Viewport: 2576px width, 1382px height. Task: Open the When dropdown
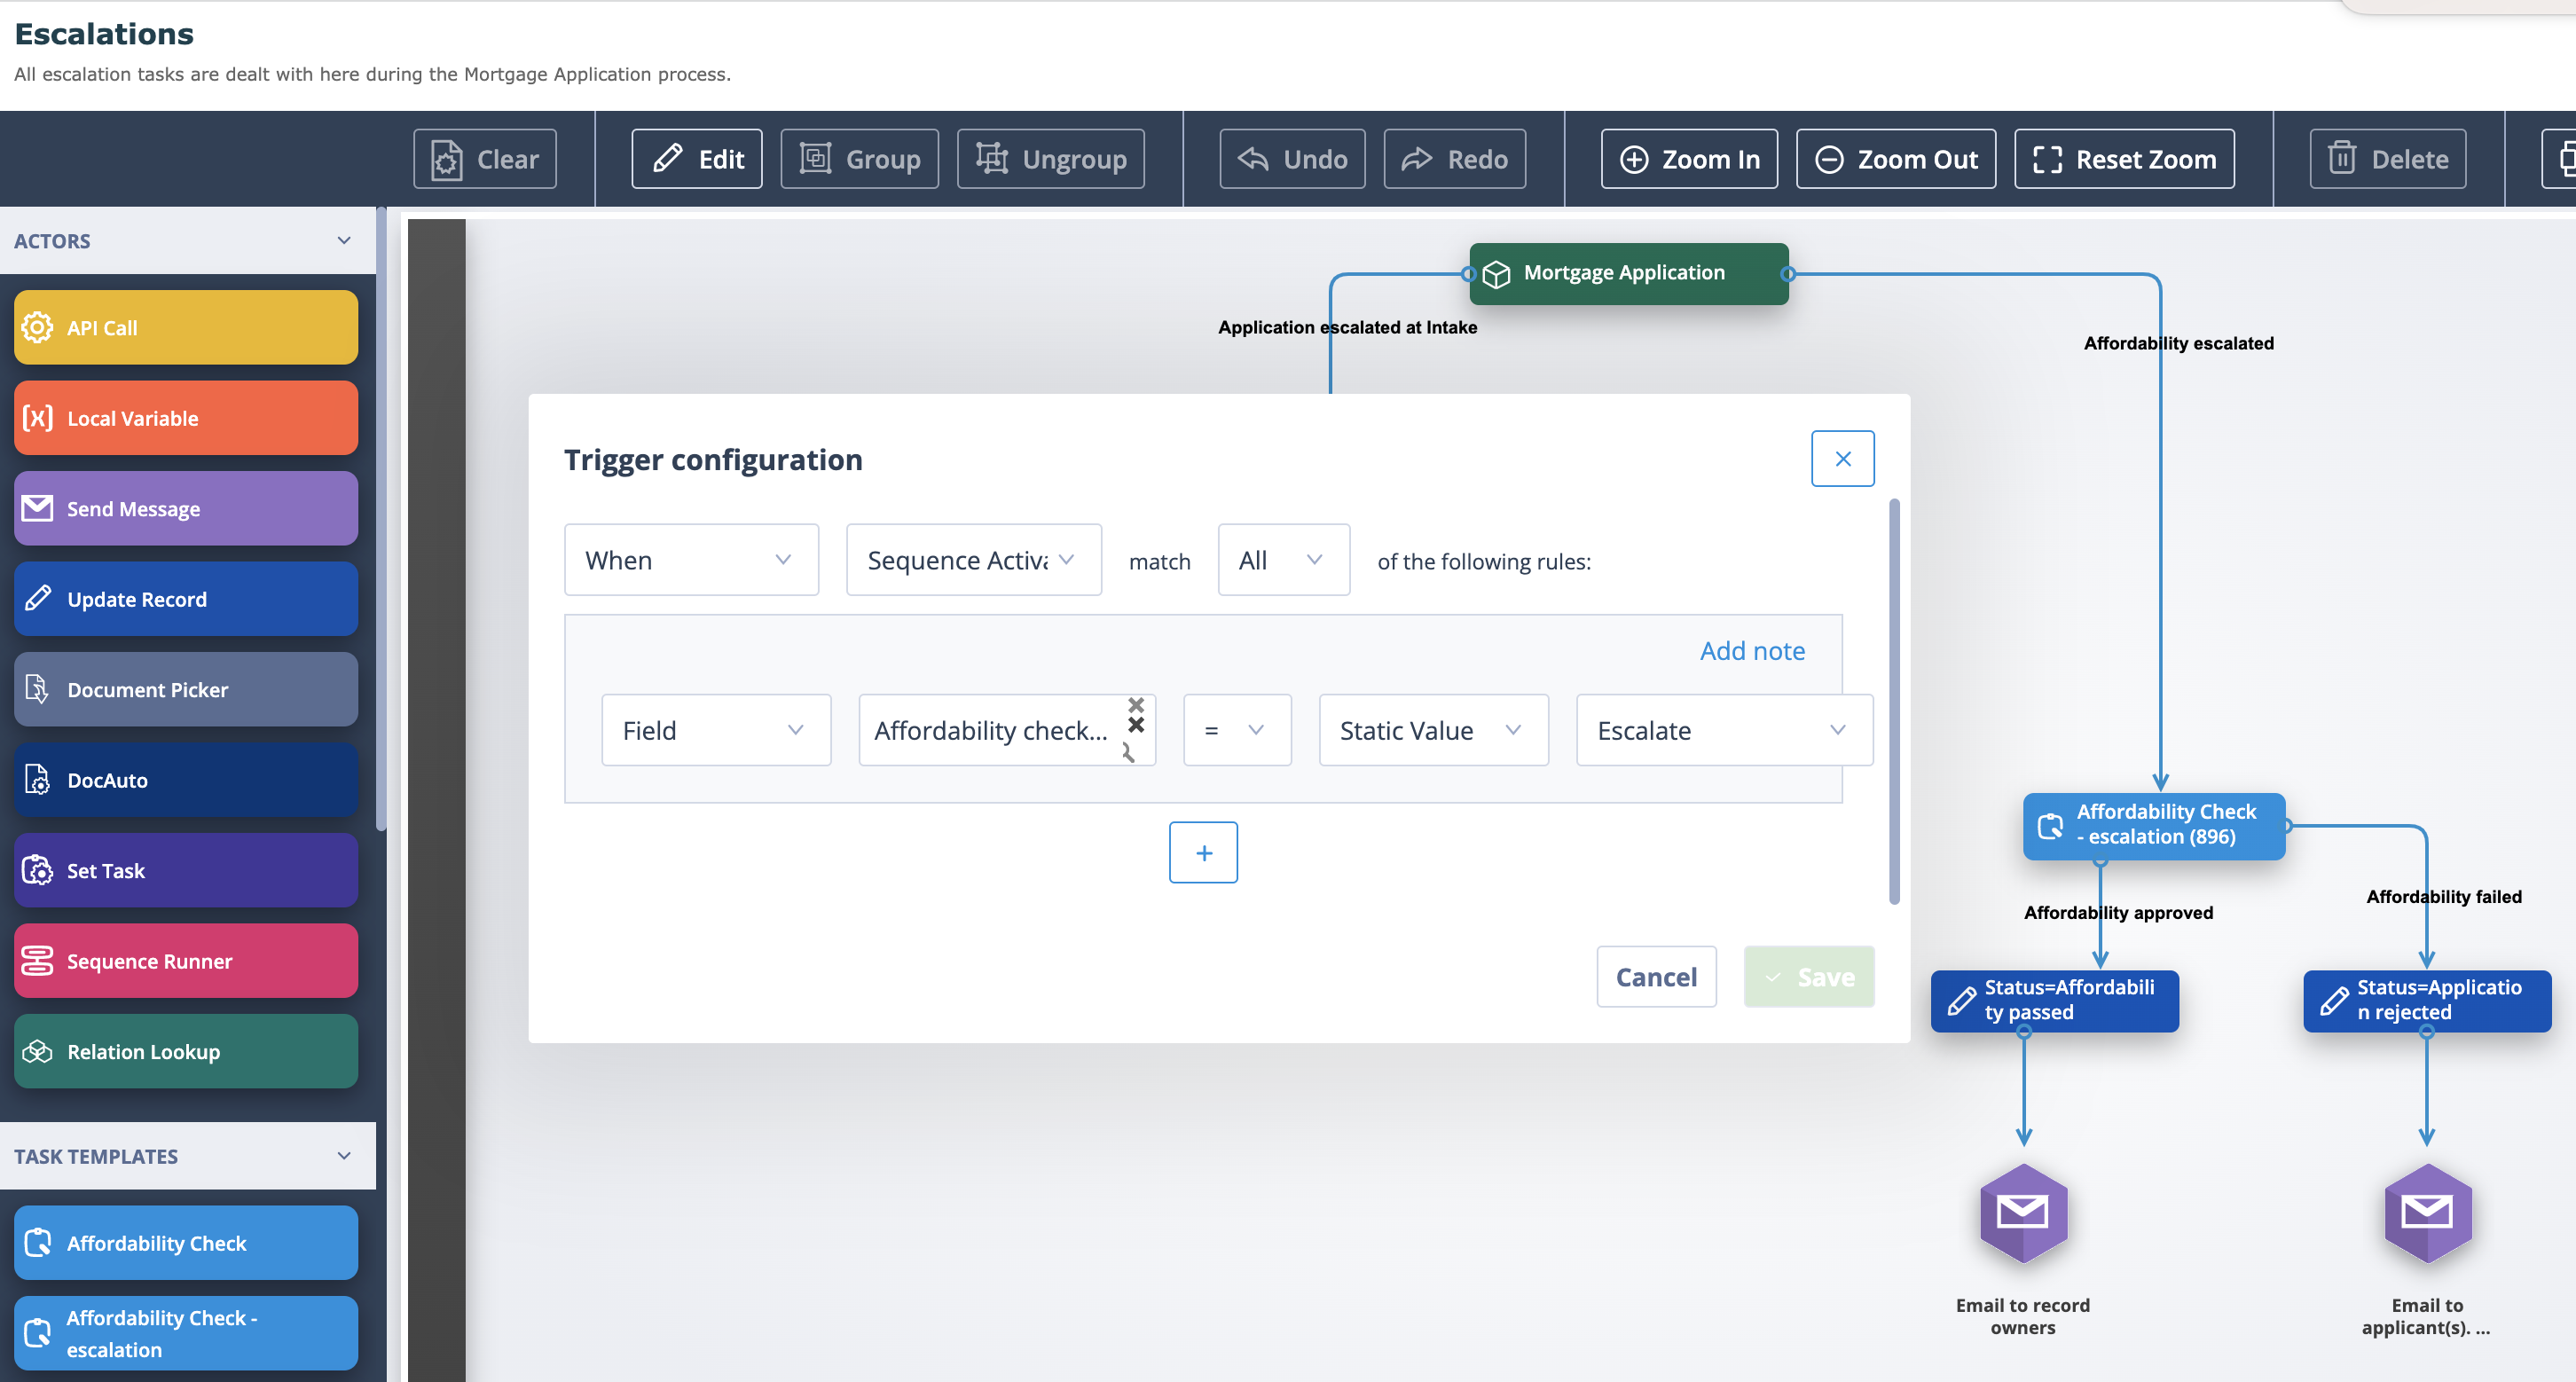(x=692, y=560)
